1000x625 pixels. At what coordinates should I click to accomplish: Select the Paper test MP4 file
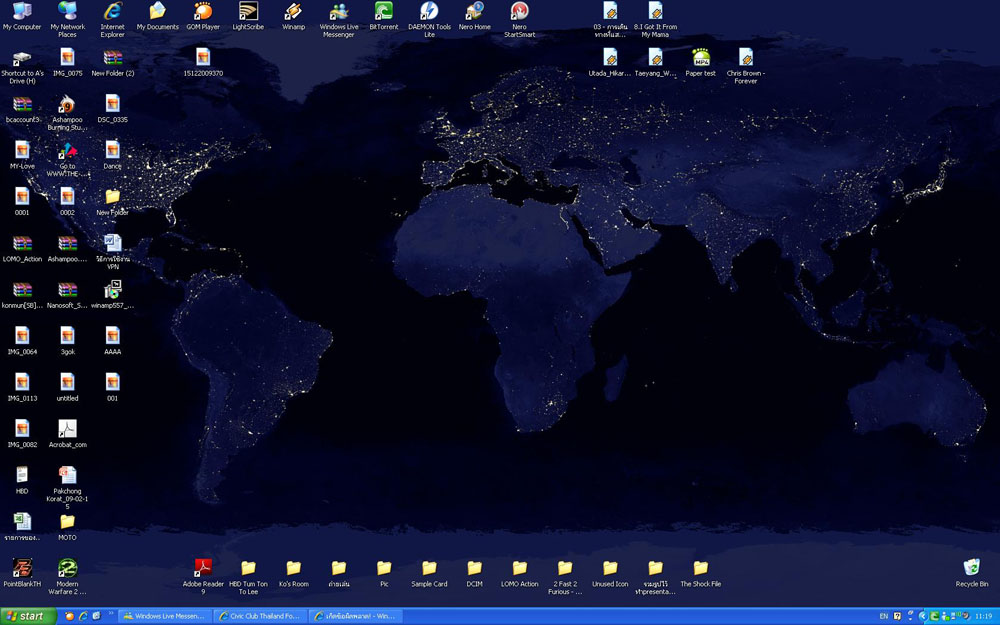(700, 58)
